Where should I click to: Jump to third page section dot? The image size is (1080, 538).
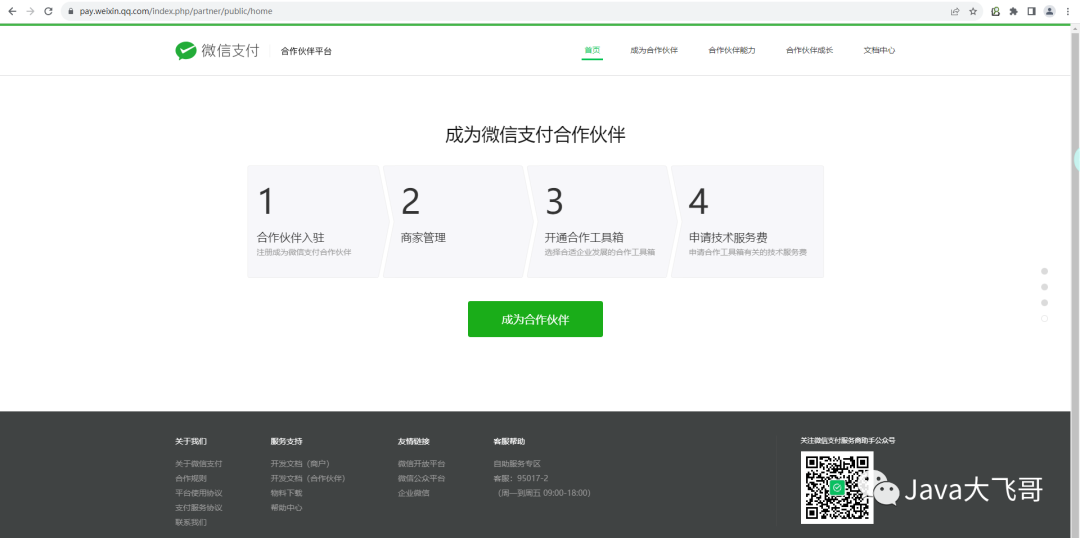click(x=1044, y=303)
